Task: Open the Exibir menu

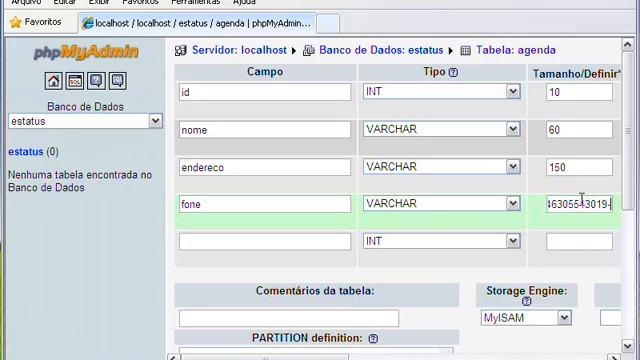Action: (x=99, y=2)
